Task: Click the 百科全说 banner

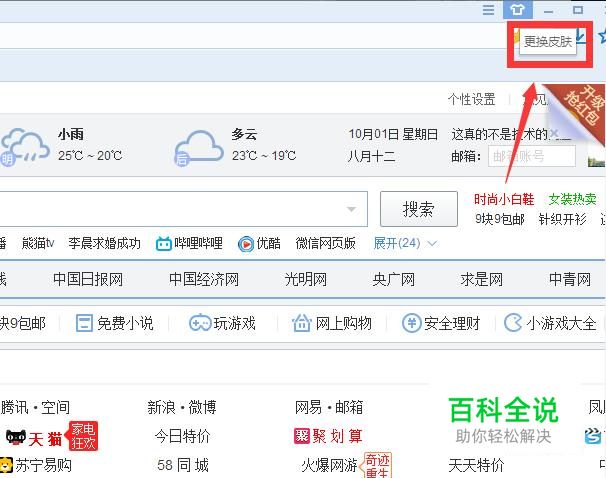Action: click(x=503, y=420)
